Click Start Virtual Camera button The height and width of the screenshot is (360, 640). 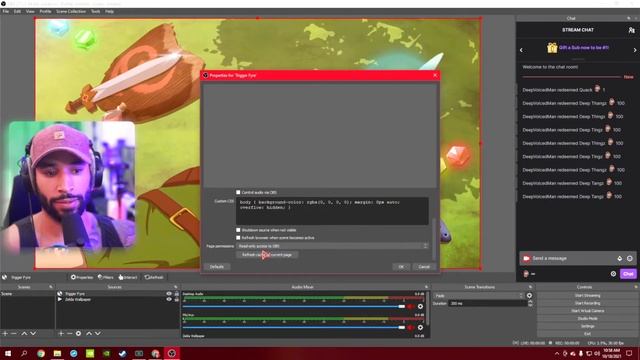(587, 311)
